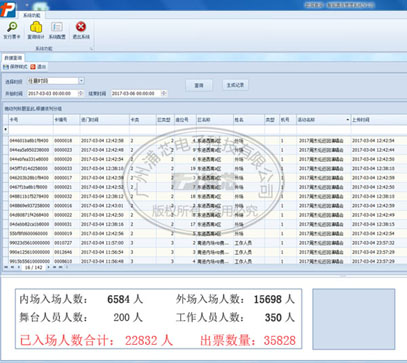
Task: Sort by the 机号 column header
Action: tap(288, 120)
